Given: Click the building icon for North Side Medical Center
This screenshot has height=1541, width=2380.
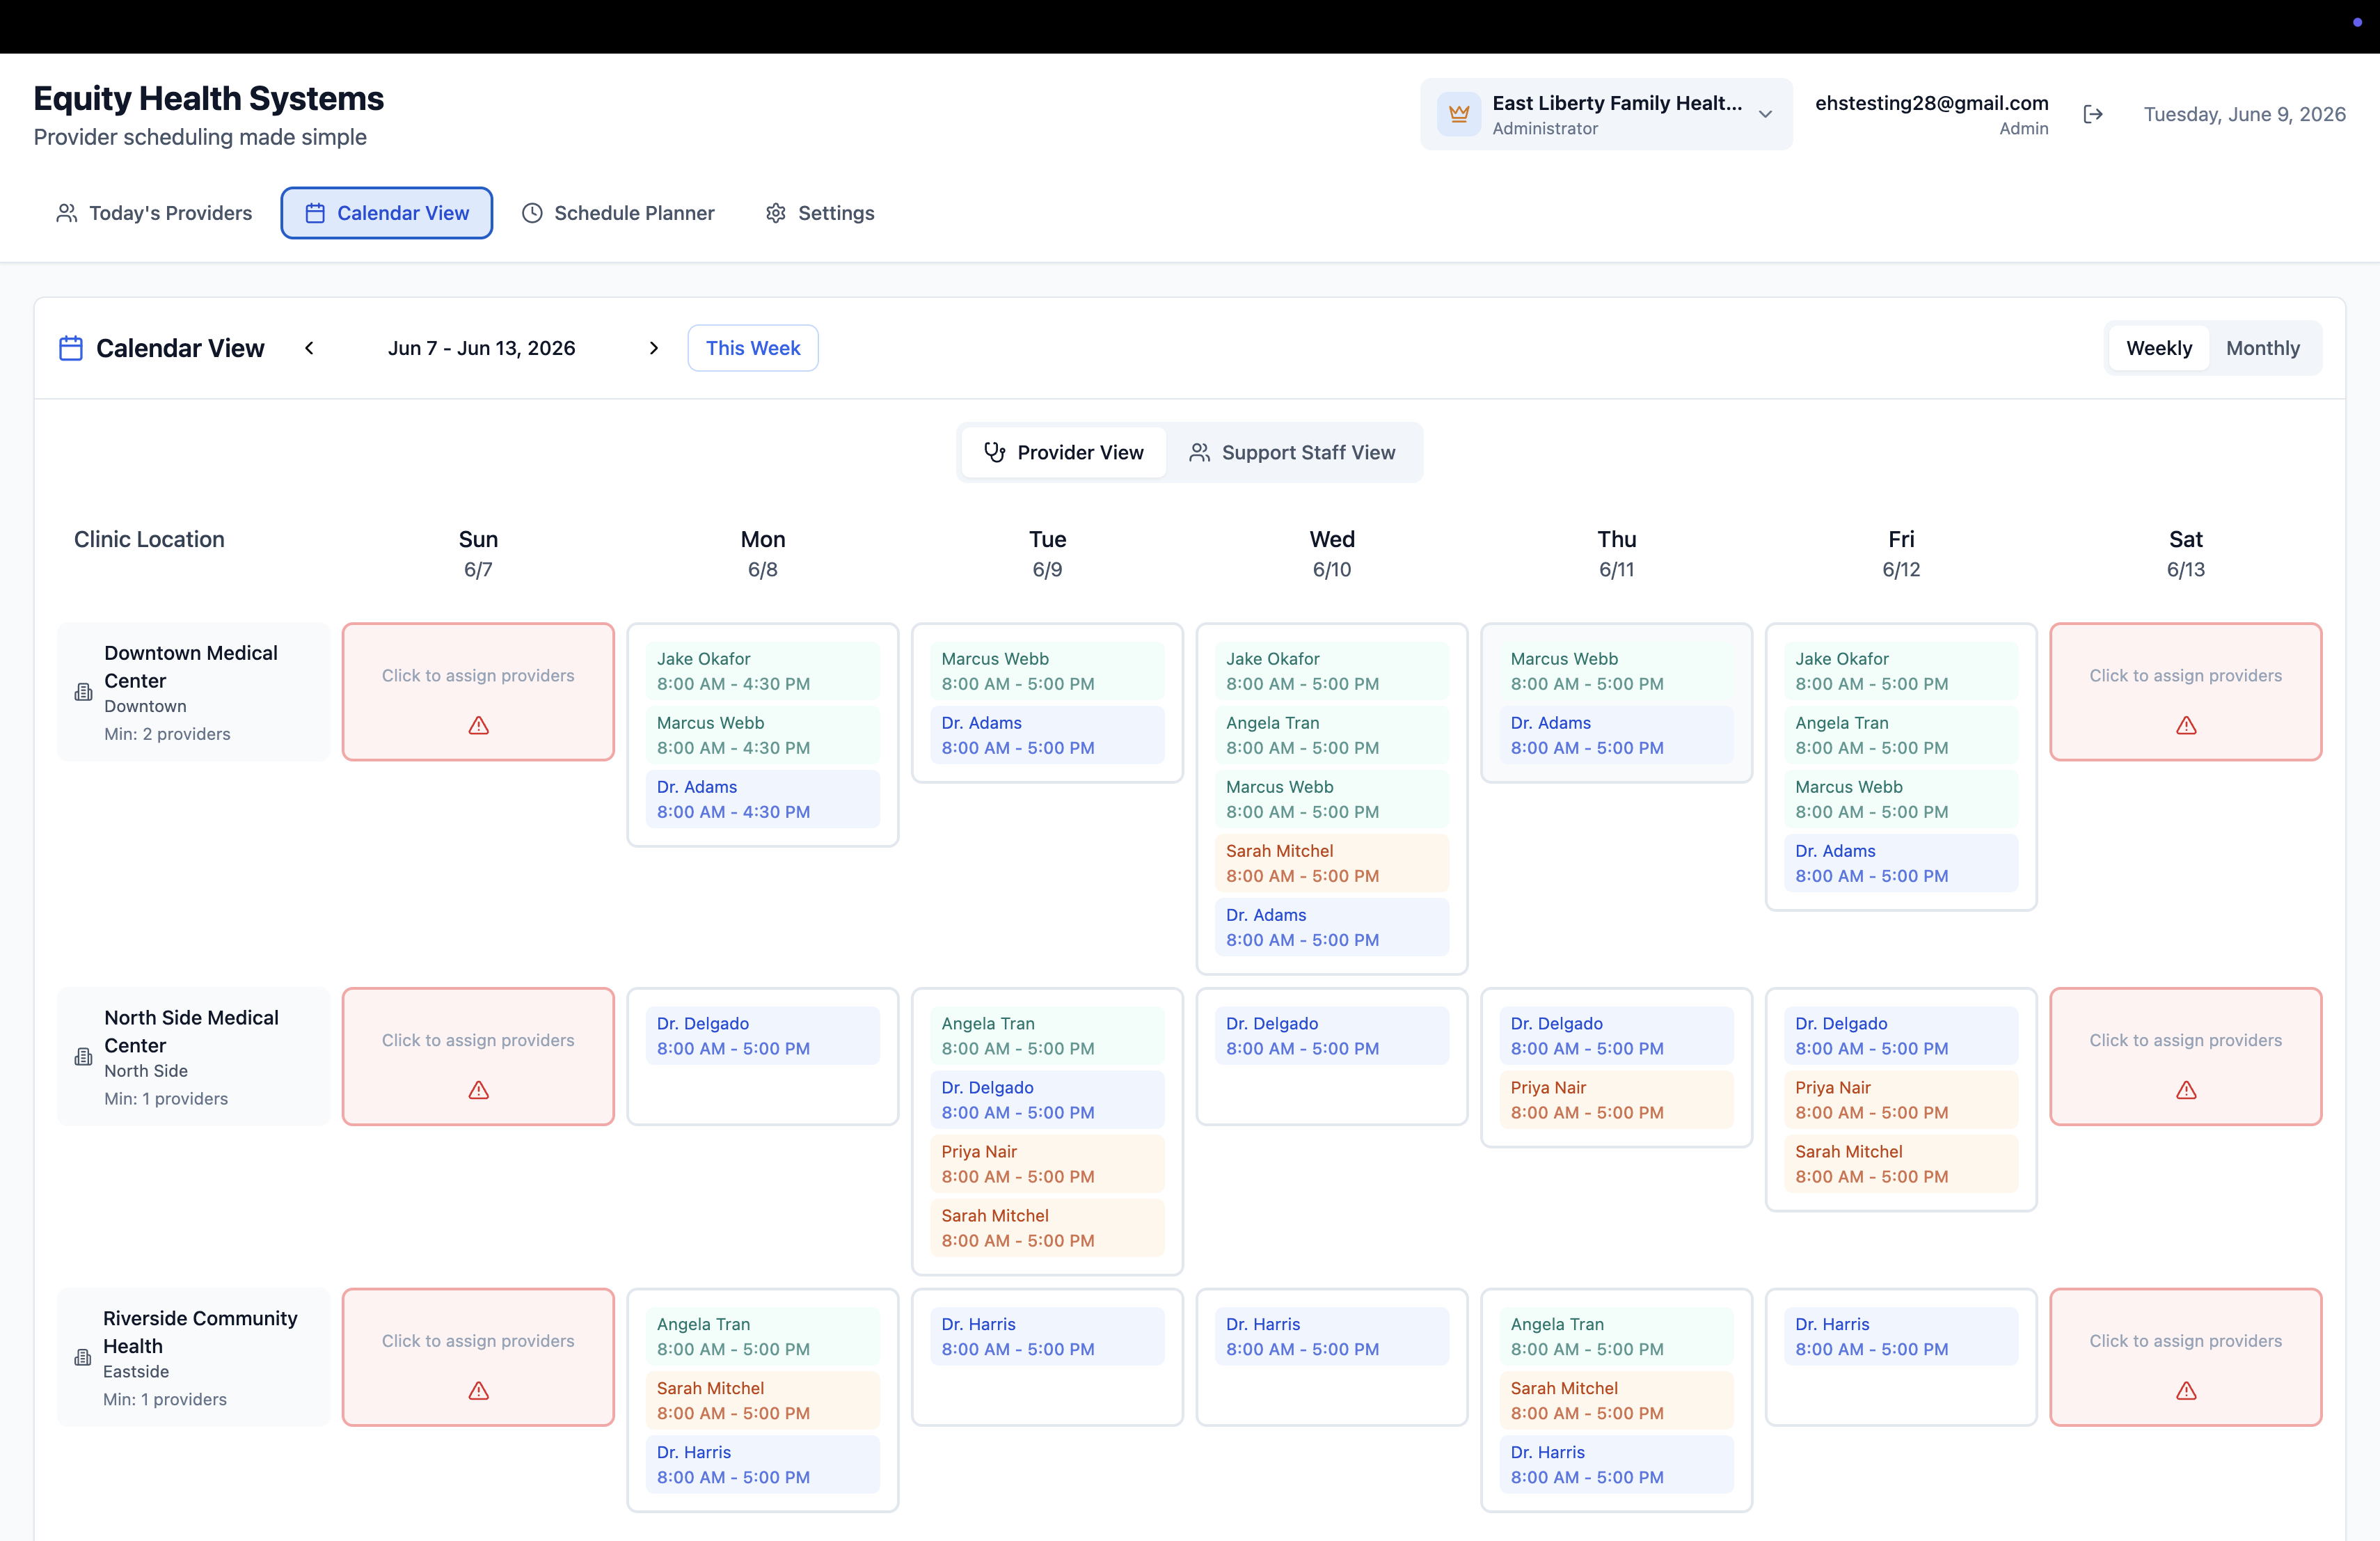Looking at the screenshot, I should (84, 1057).
